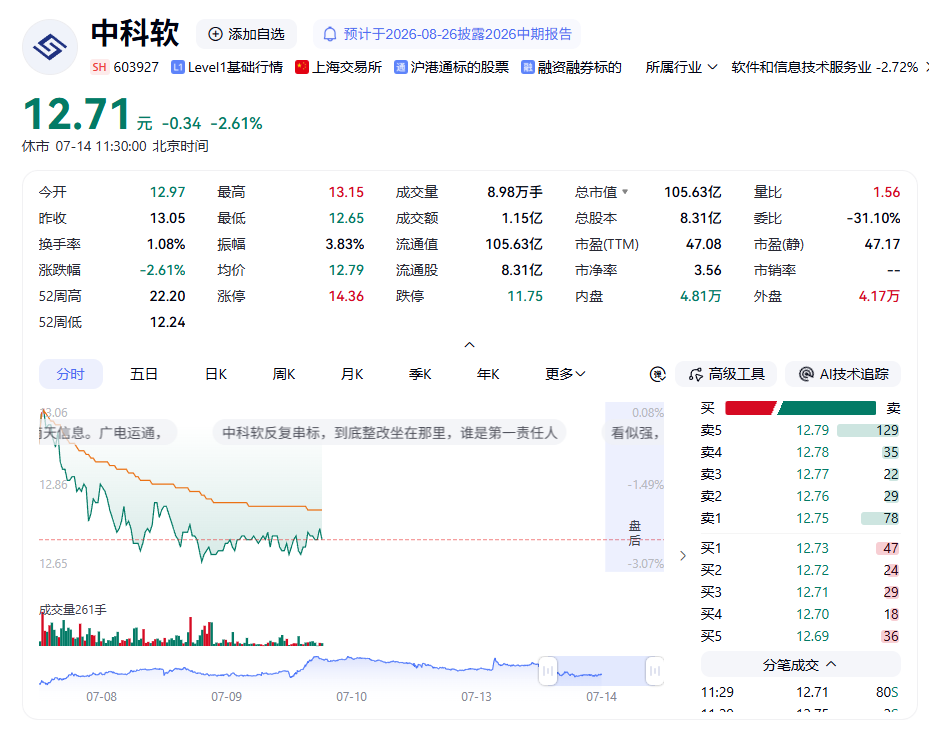The width and height of the screenshot is (929, 732).
Task: Open the 广电运通 news bubble
Action: [x=108, y=433]
